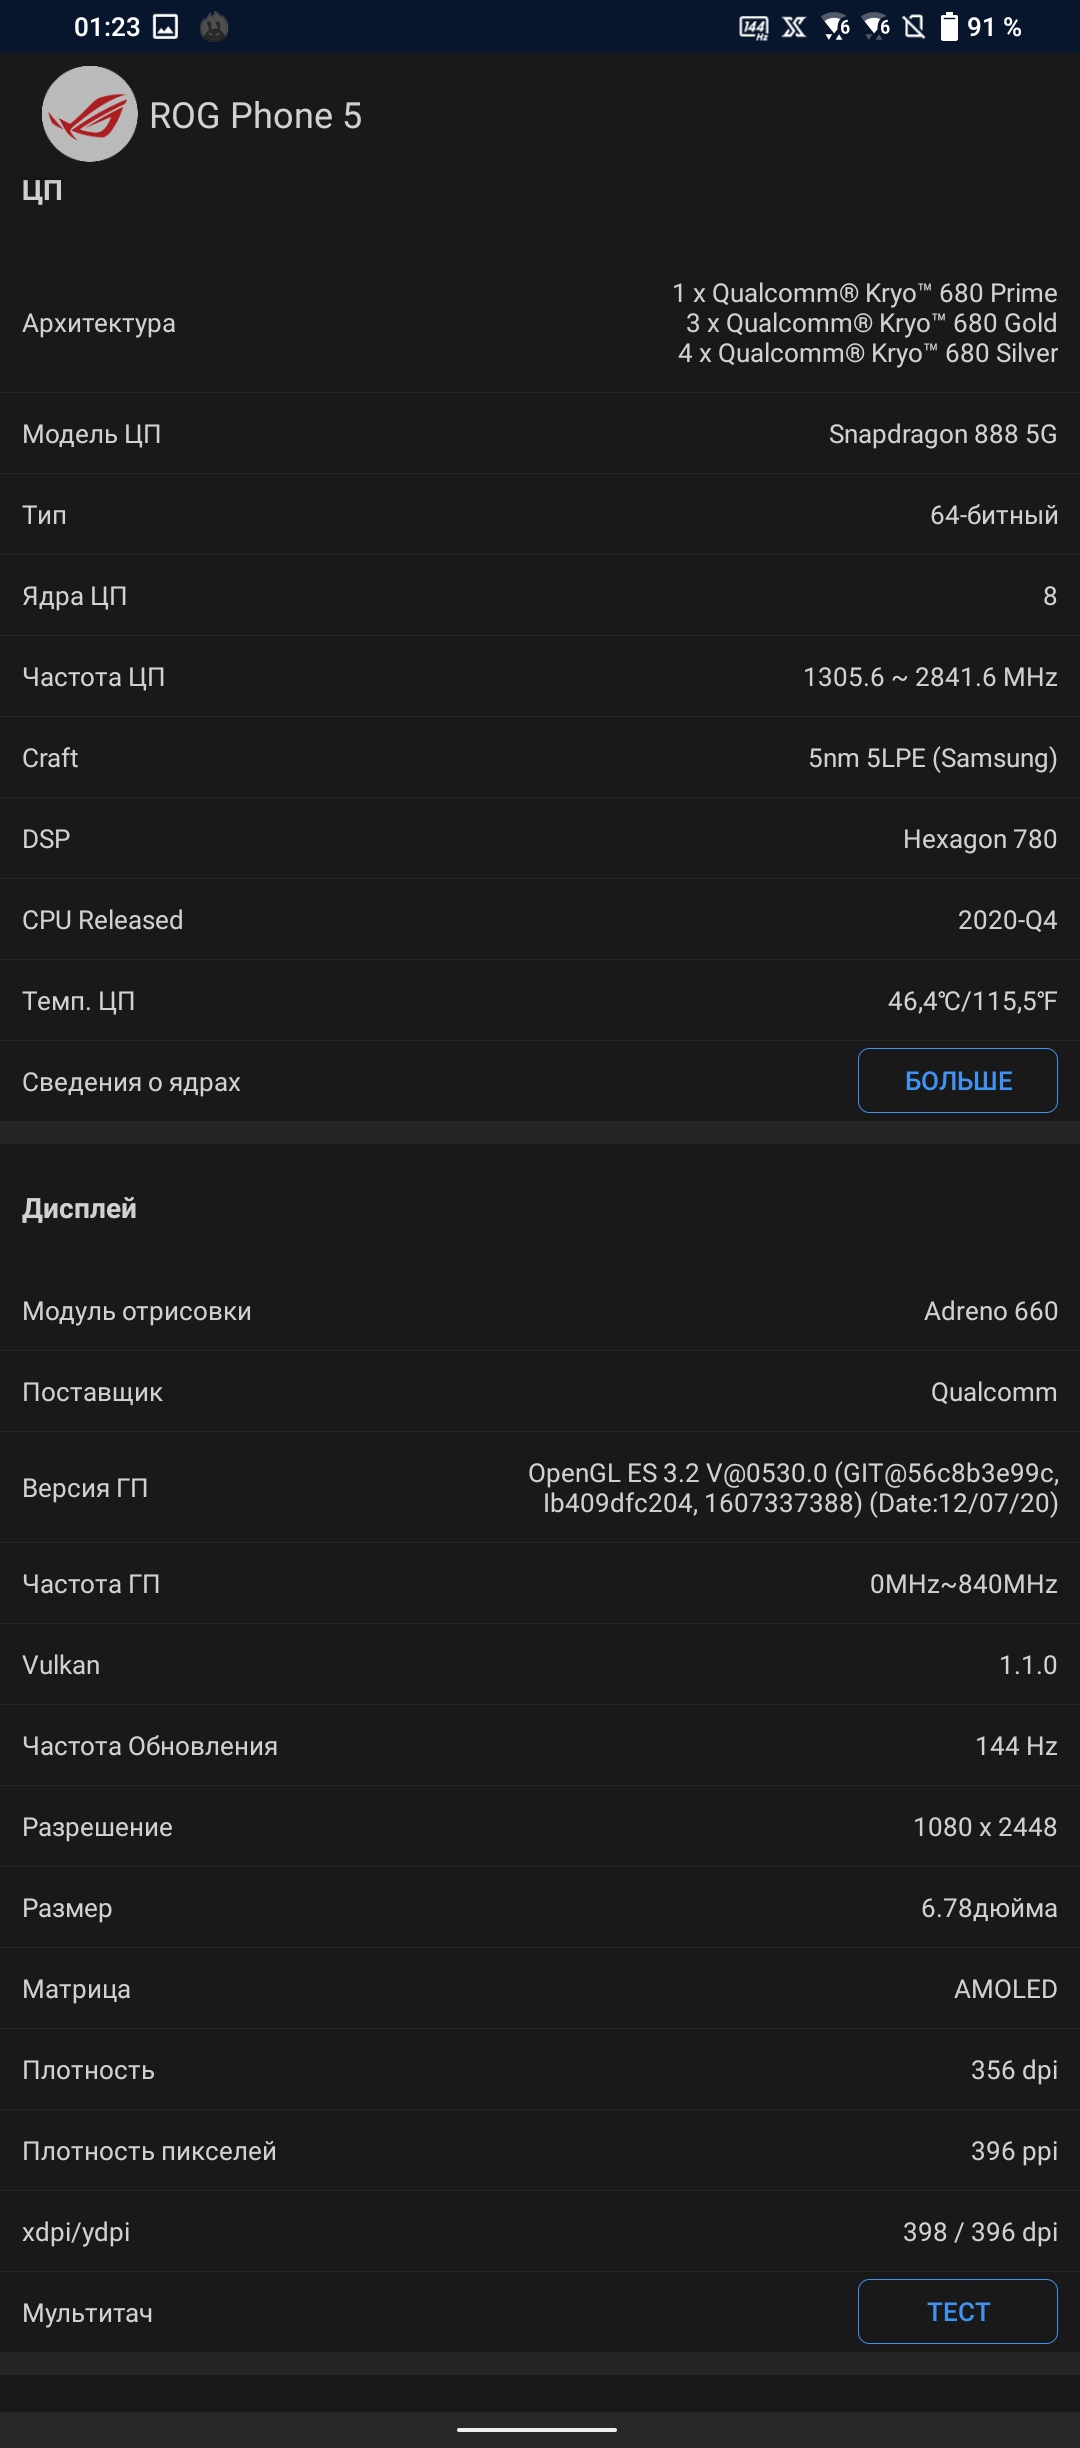Image resolution: width=1080 pixels, height=2448 pixels.
Task: Tap the navigation gesture bar at bottom
Action: point(537,2428)
